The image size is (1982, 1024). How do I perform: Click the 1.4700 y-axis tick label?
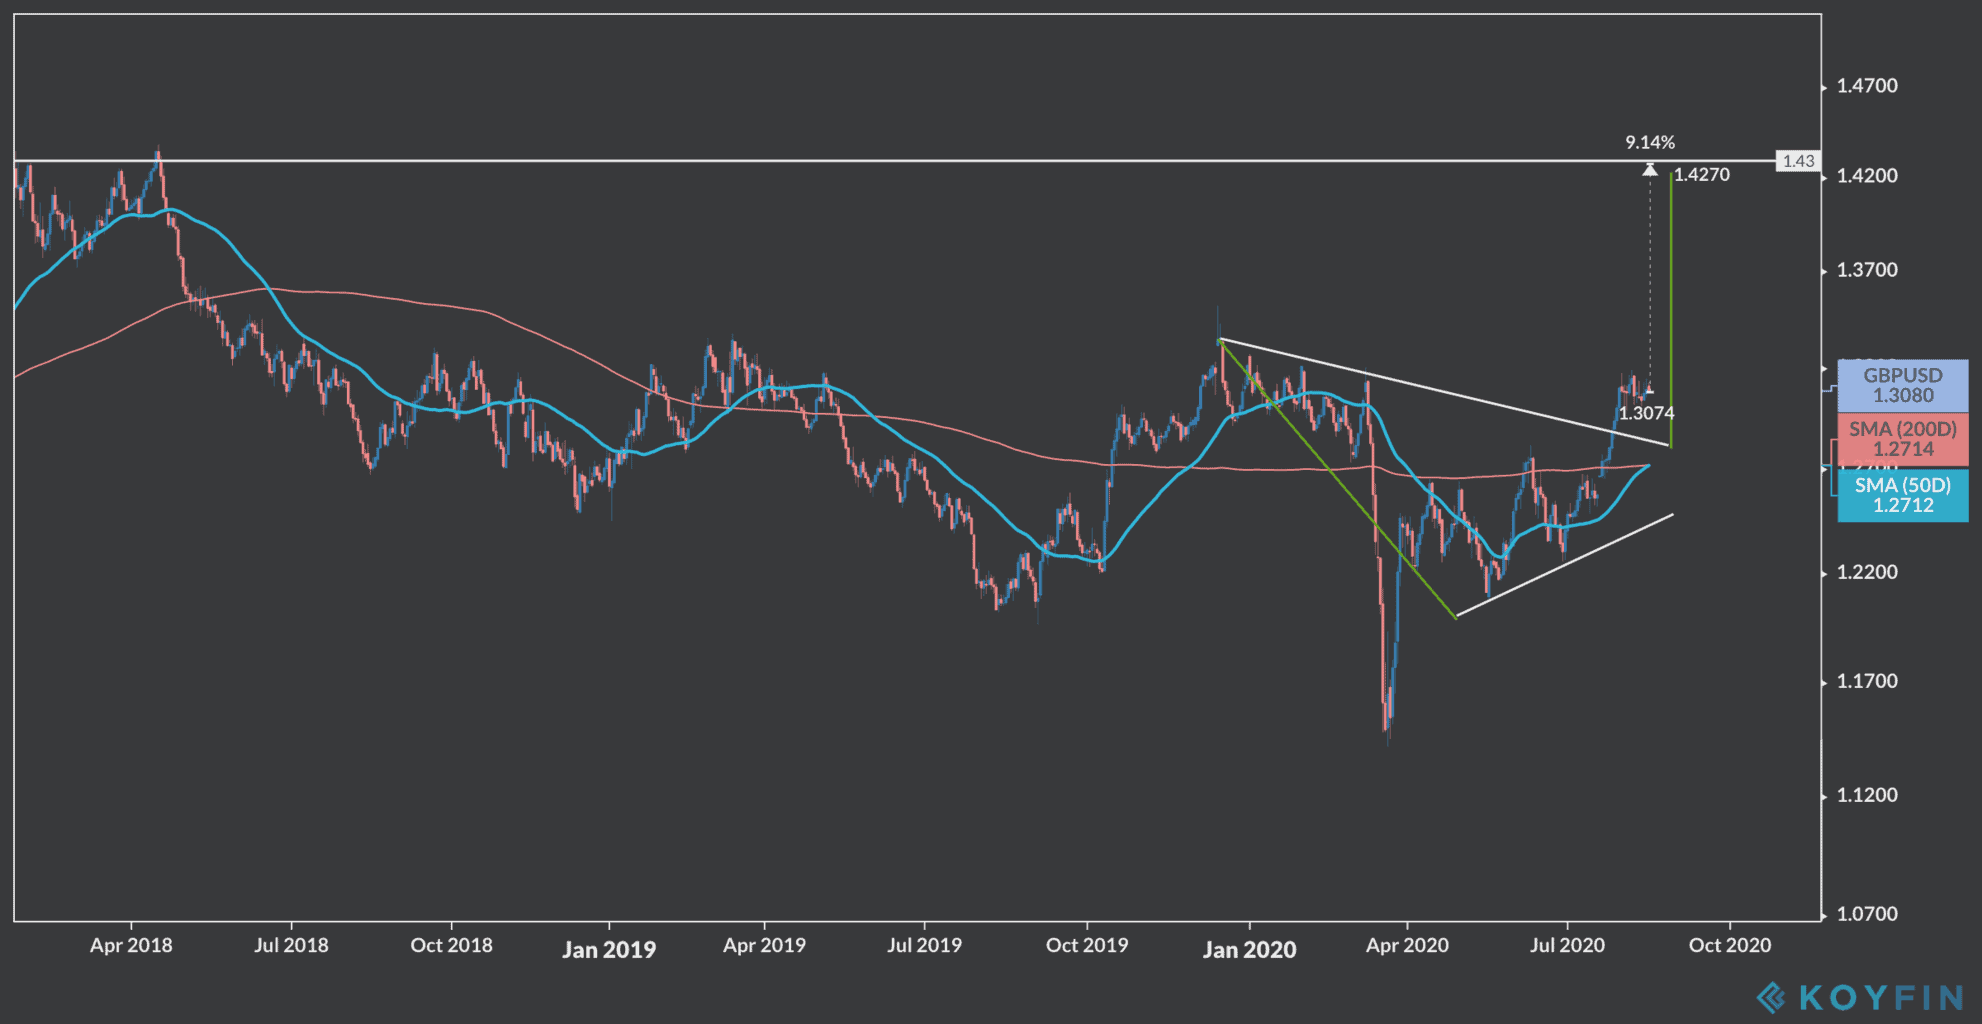click(1867, 86)
